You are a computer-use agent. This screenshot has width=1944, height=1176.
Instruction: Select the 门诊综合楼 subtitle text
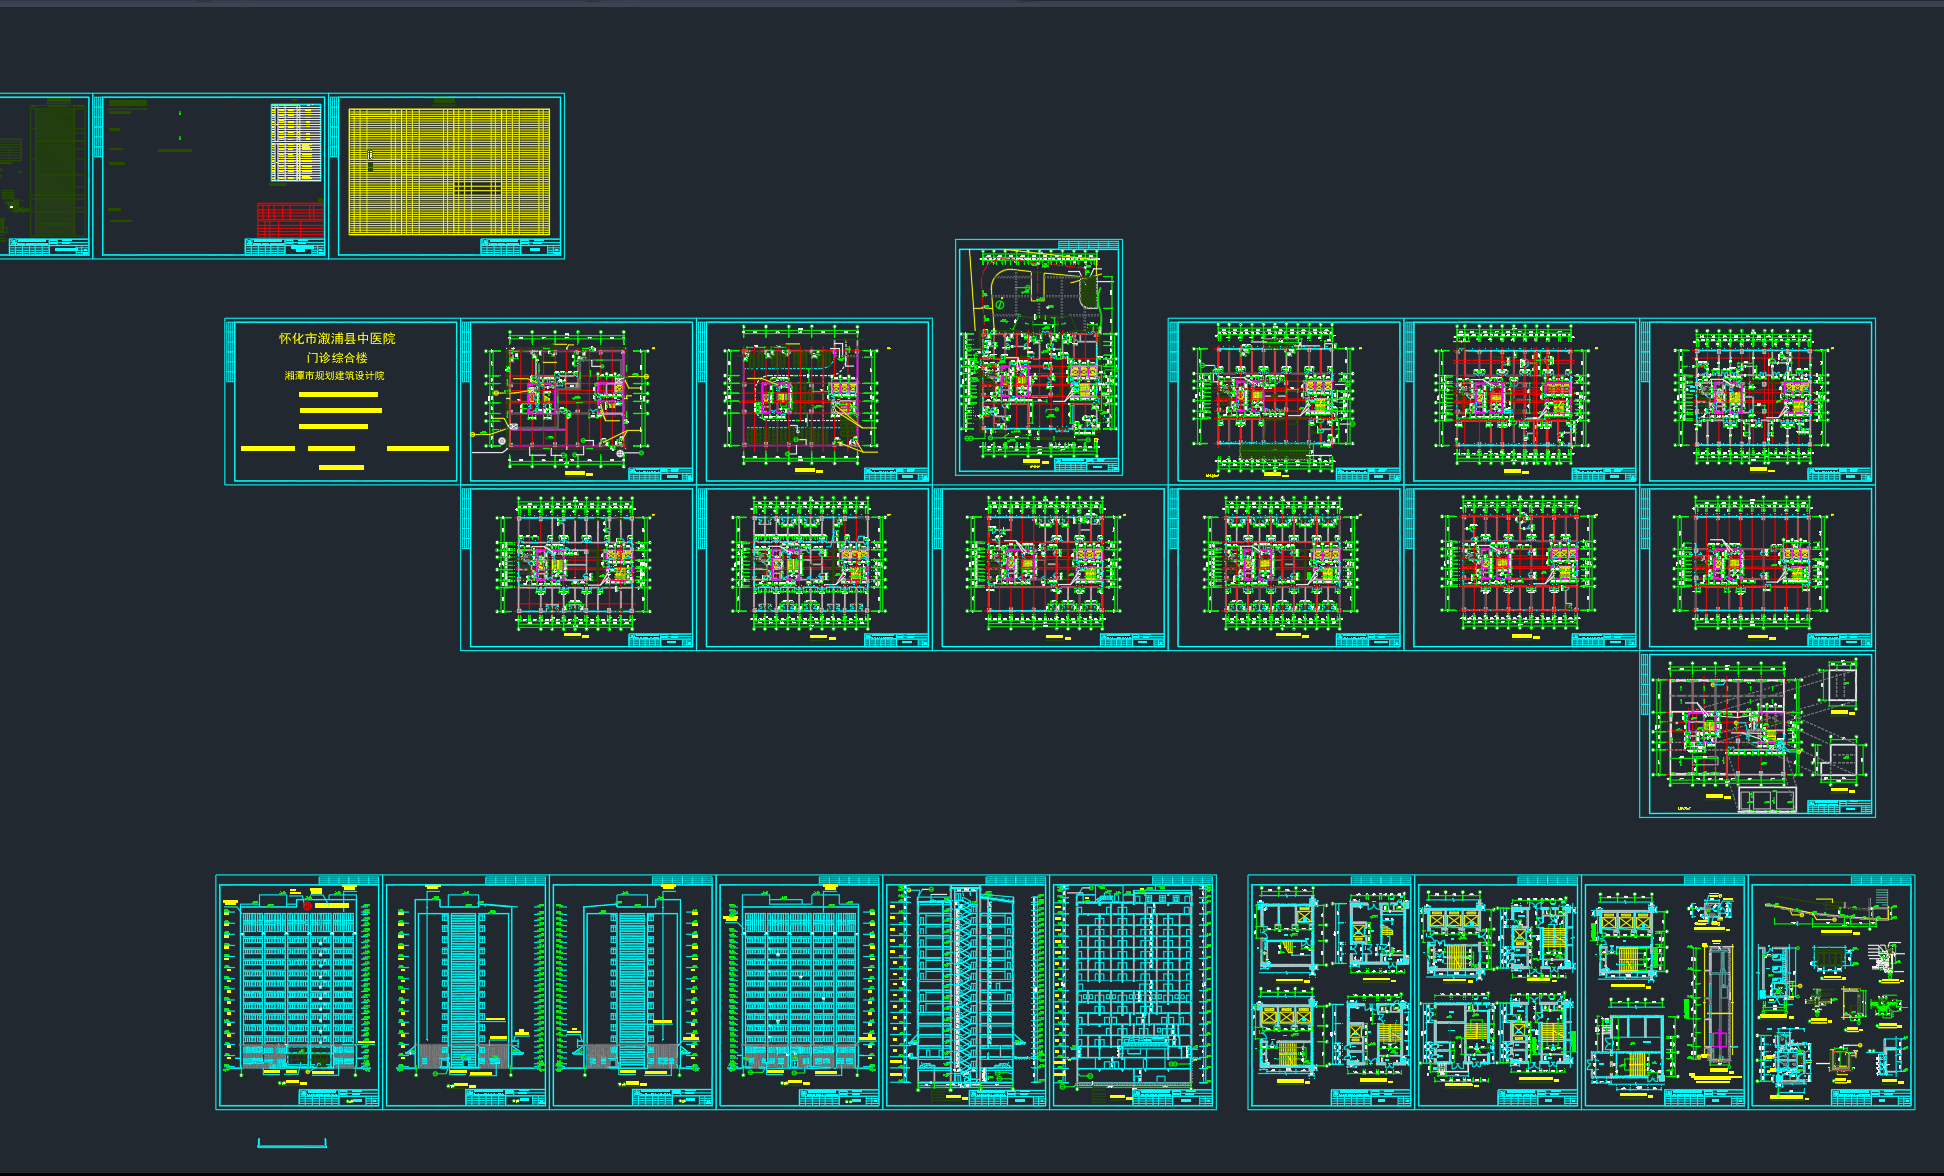[x=337, y=357]
